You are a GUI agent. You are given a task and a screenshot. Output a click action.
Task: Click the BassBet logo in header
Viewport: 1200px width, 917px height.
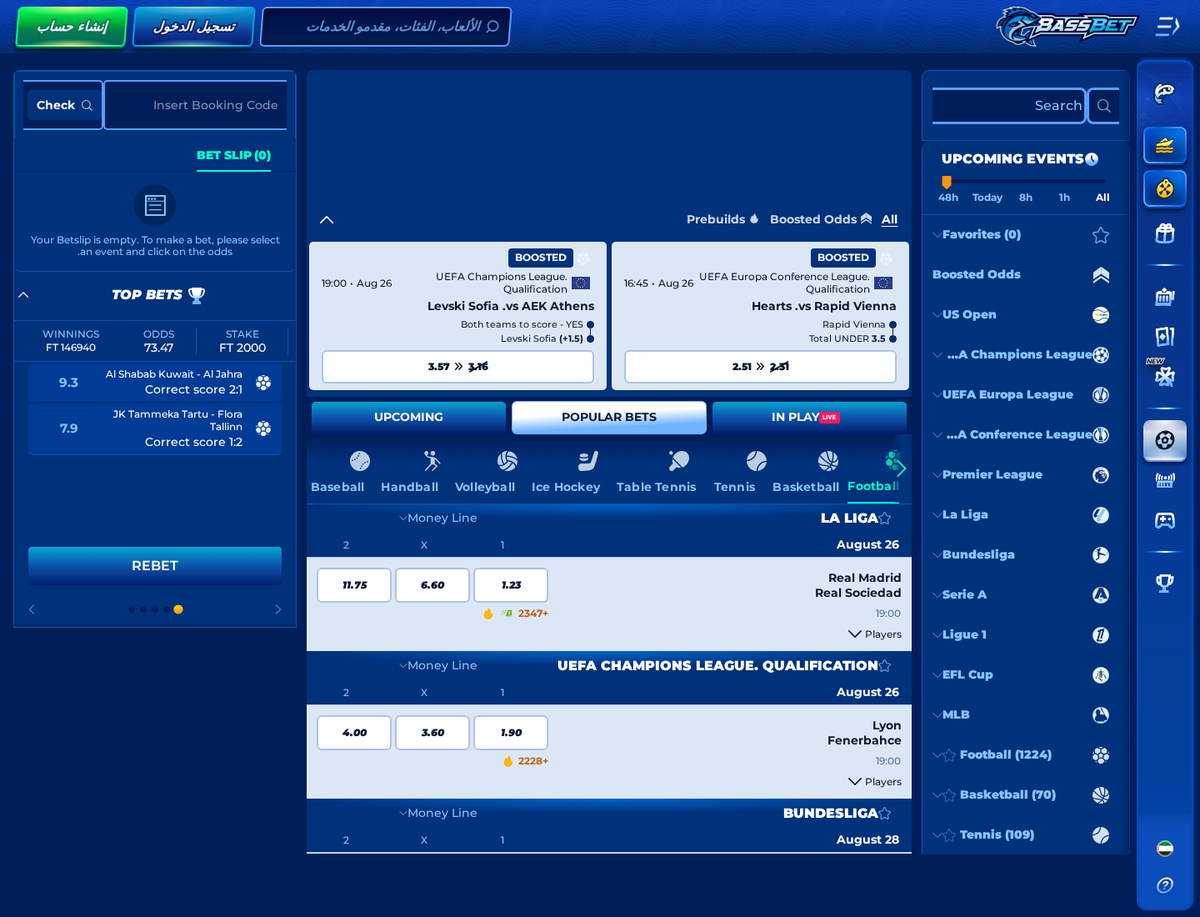click(x=1068, y=26)
